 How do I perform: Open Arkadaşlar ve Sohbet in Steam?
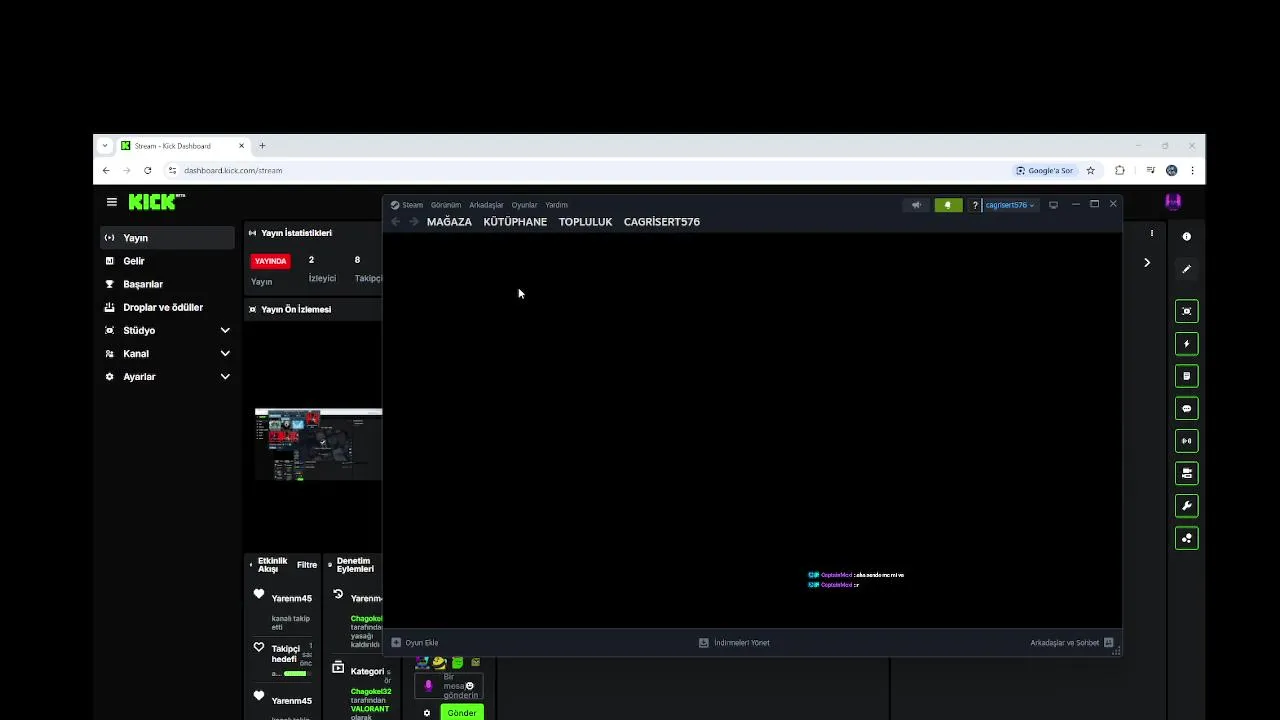(1072, 643)
